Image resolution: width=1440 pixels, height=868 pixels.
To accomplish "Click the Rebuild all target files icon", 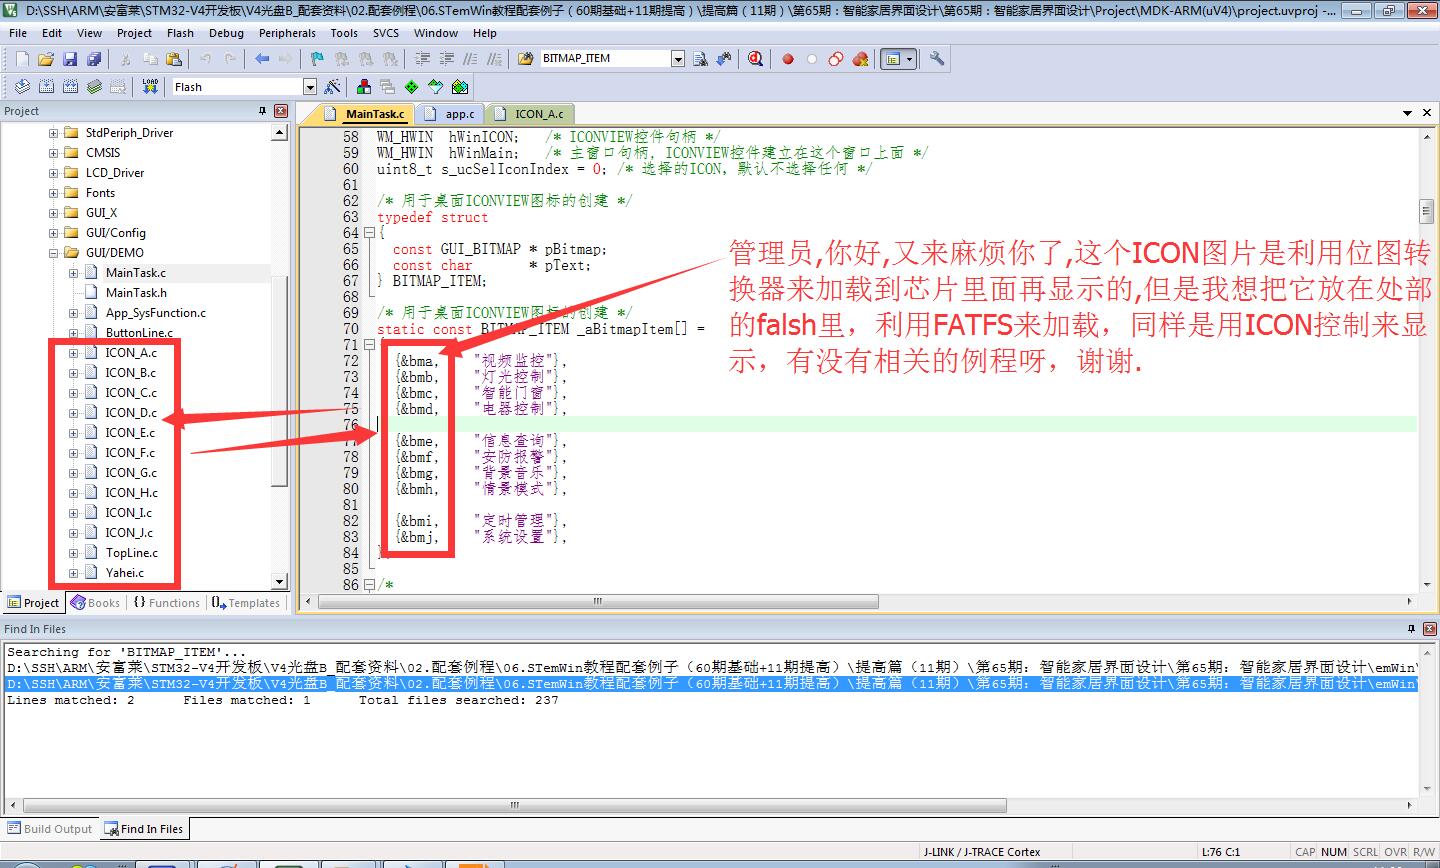I will coord(70,87).
